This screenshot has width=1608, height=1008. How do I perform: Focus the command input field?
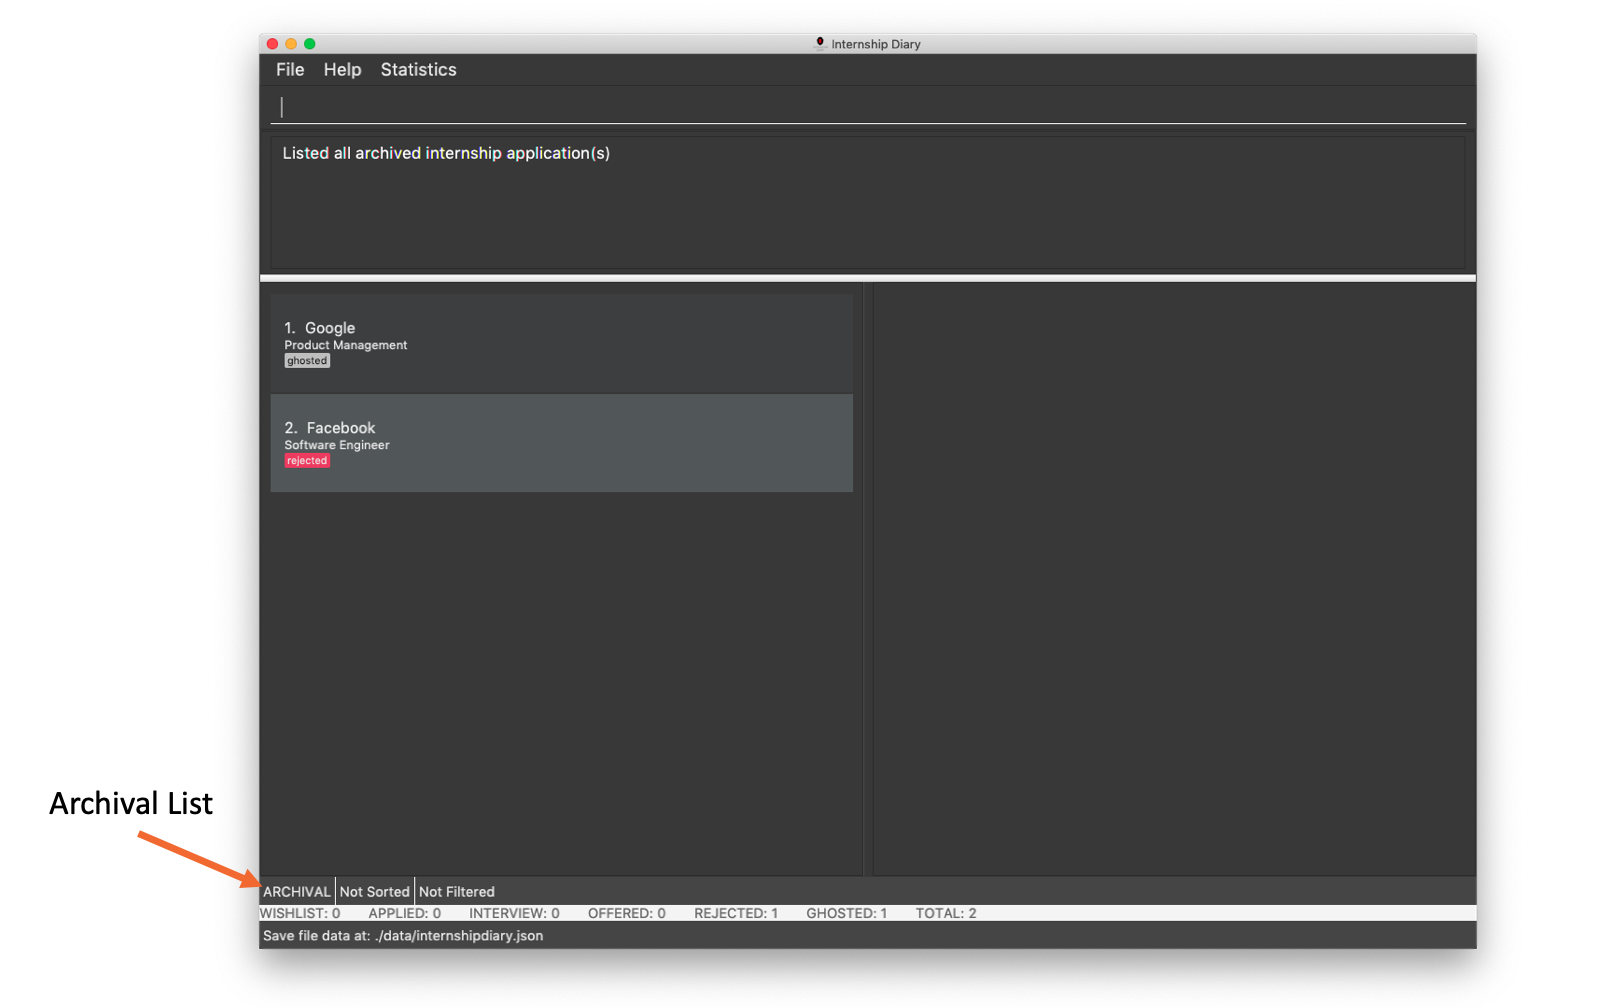pyautogui.click(x=868, y=107)
